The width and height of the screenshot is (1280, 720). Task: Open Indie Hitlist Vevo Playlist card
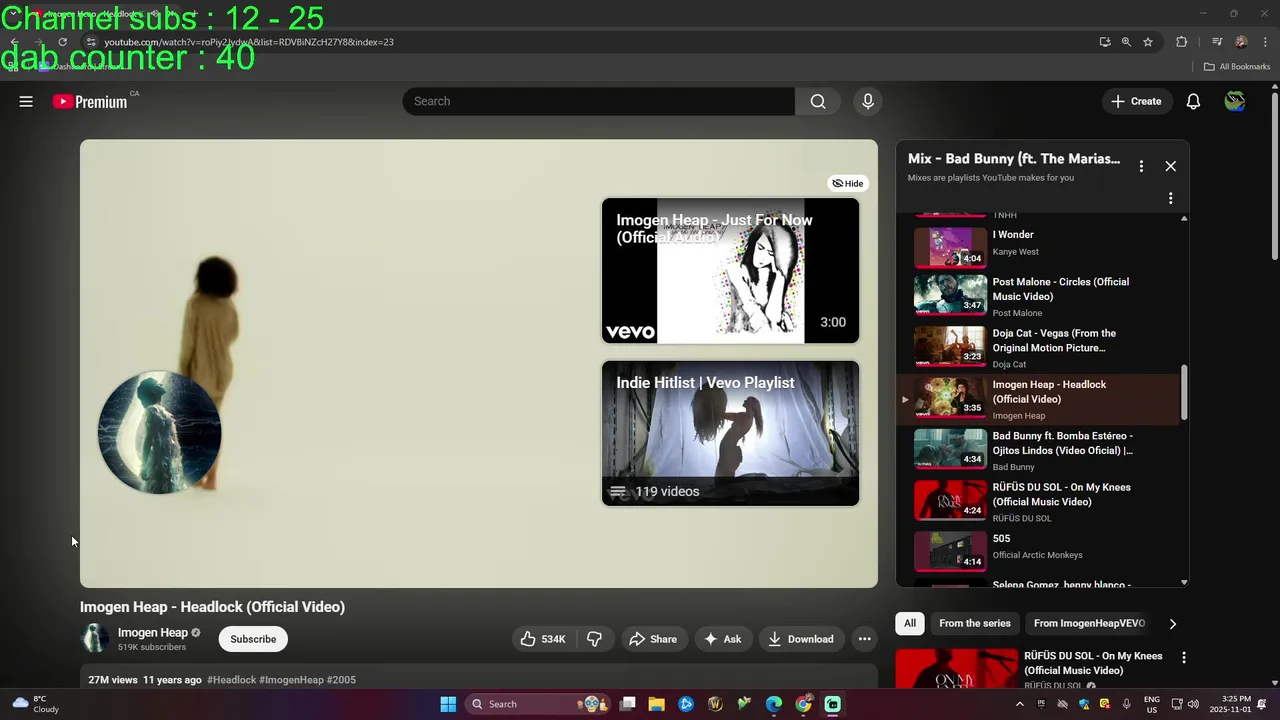(x=730, y=433)
